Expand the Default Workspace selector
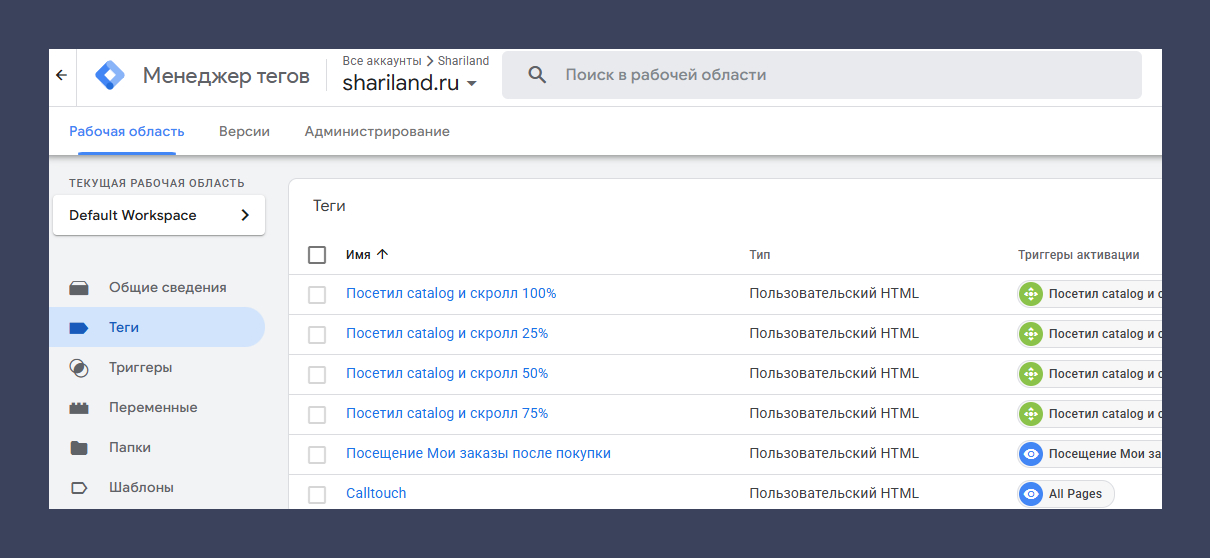The width and height of the screenshot is (1210, 558). pyautogui.click(x=159, y=215)
